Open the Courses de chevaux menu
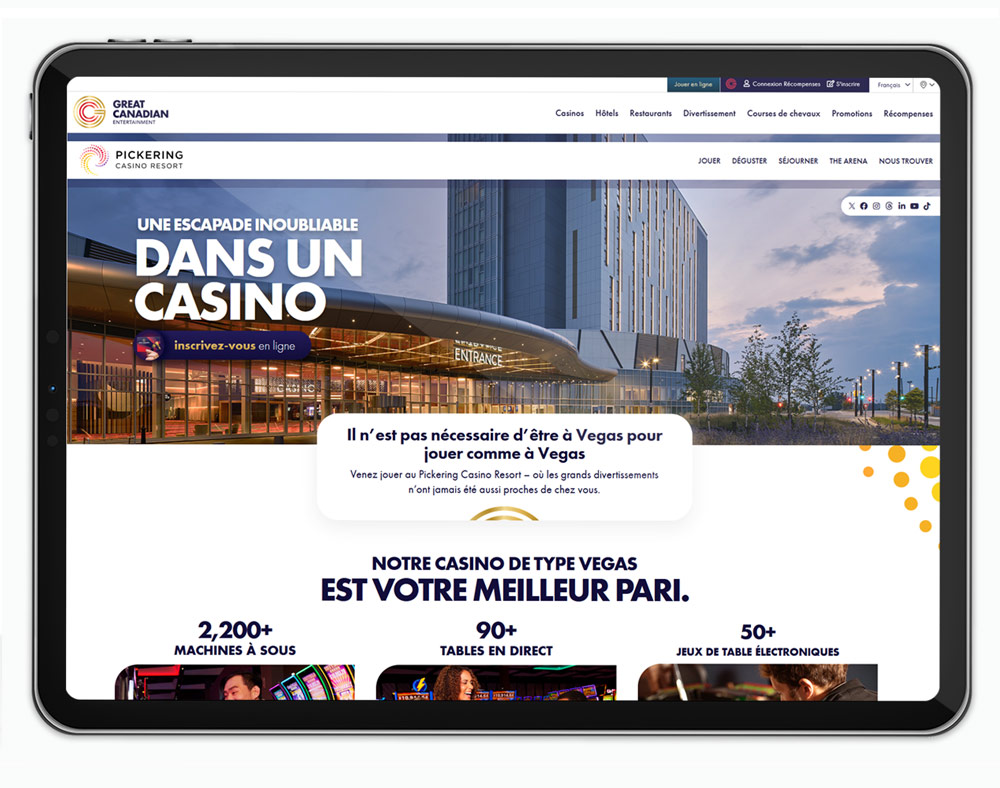The width and height of the screenshot is (1000, 788). pos(783,113)
